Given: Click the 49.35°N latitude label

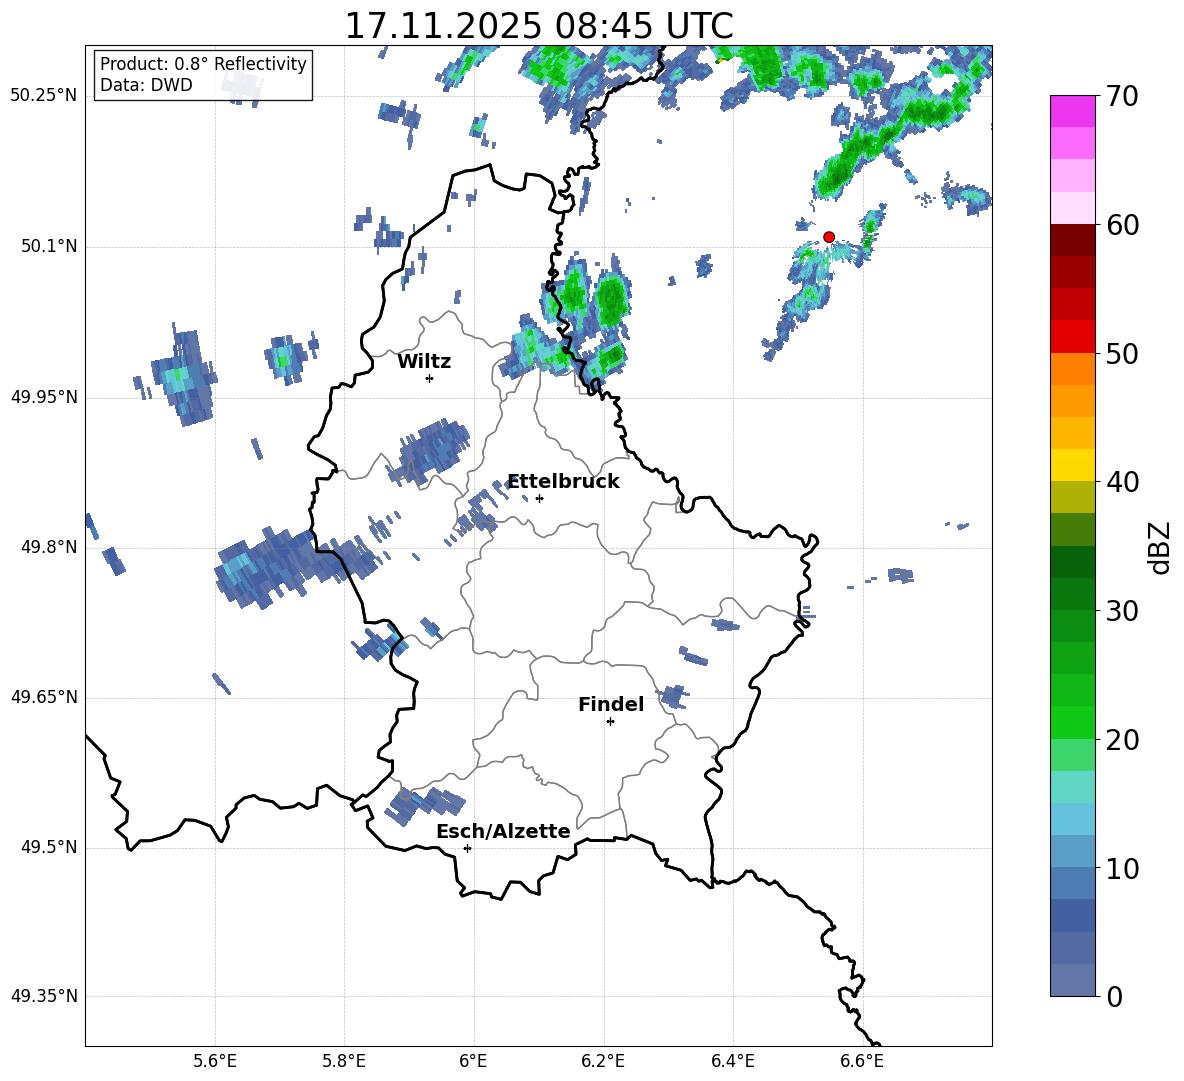Looking at the screenshot, I should click(x=44, y=996).
